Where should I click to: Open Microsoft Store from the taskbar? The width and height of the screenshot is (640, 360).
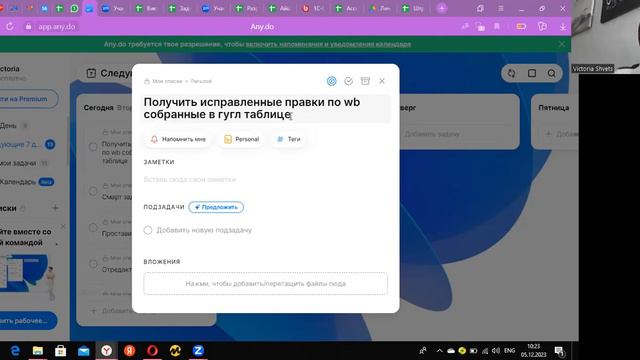(61, 351)
